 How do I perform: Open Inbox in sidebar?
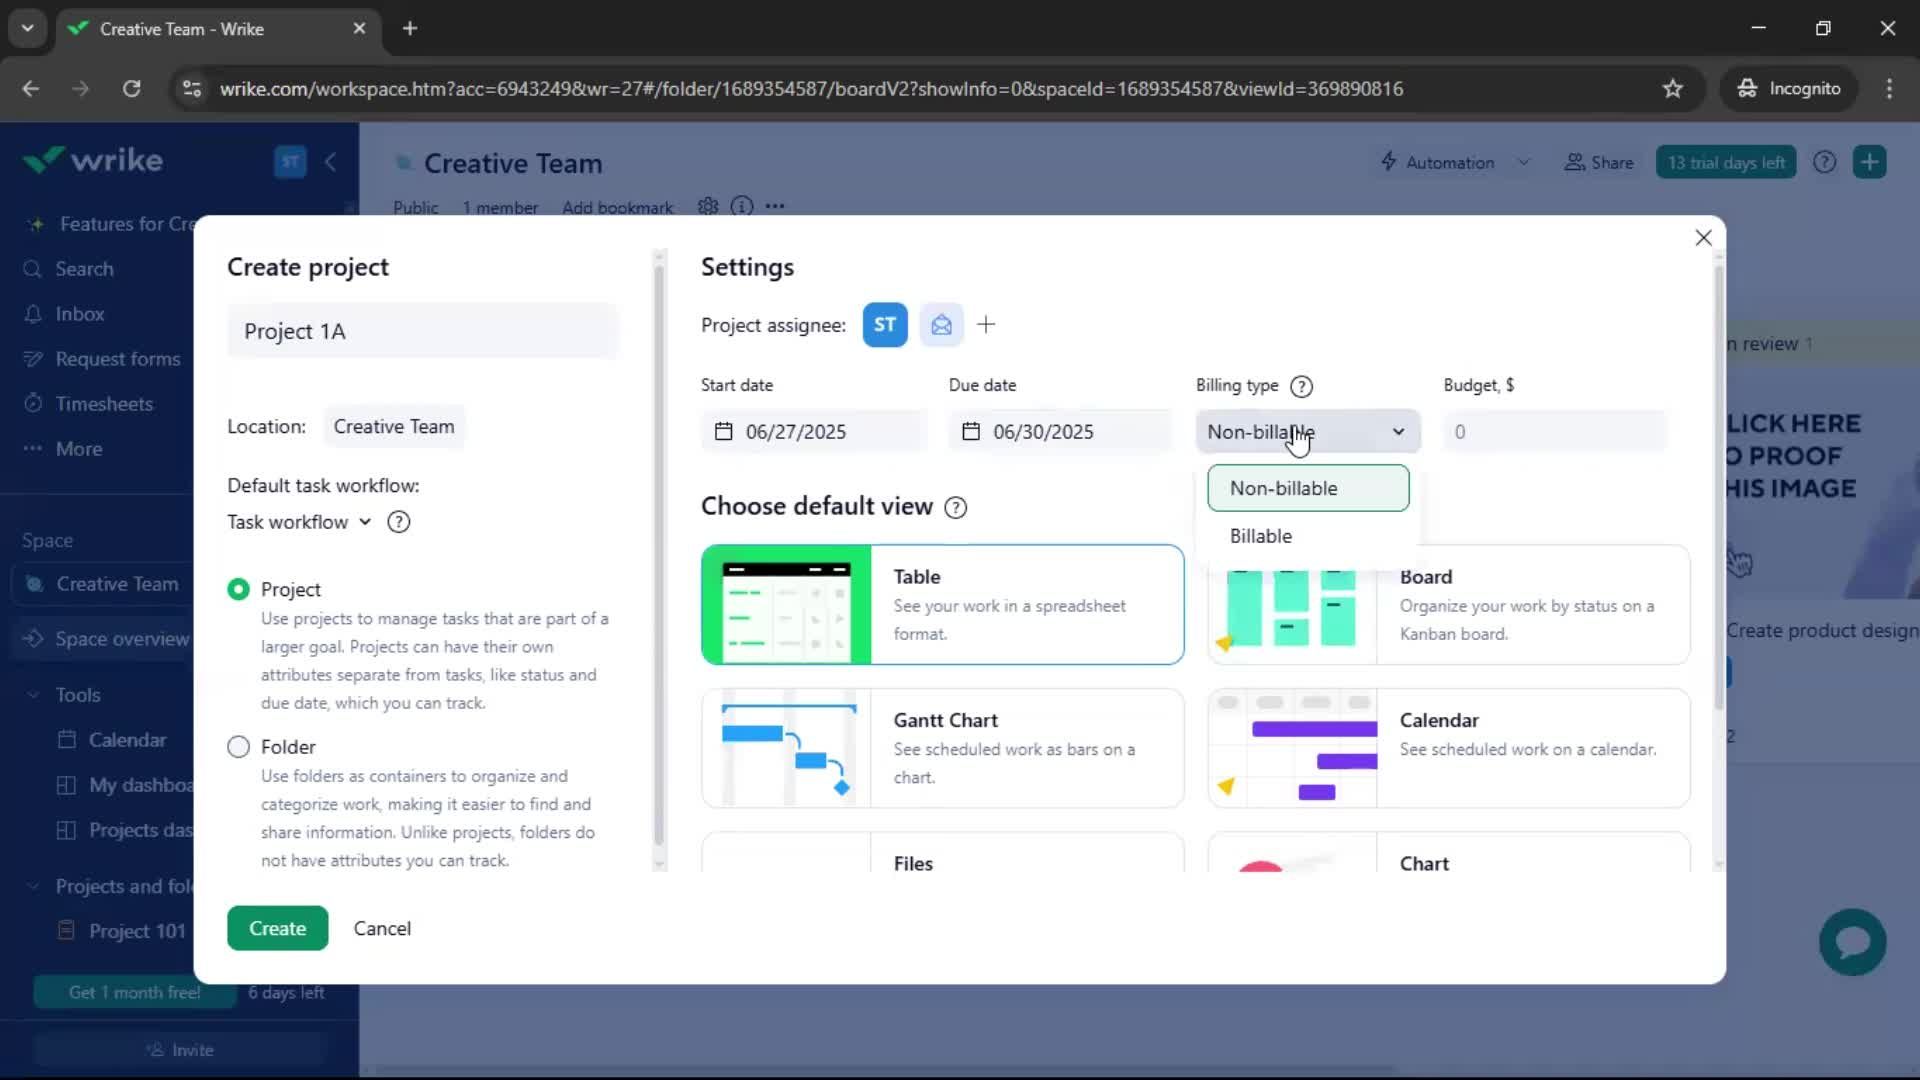[80, 314]
